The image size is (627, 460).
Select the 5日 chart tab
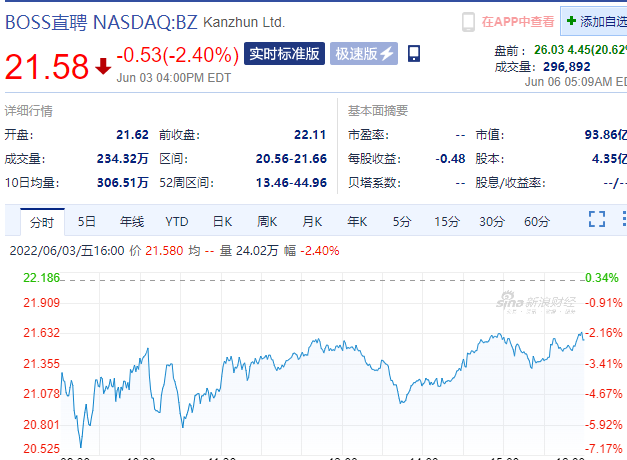coord(86,221)
